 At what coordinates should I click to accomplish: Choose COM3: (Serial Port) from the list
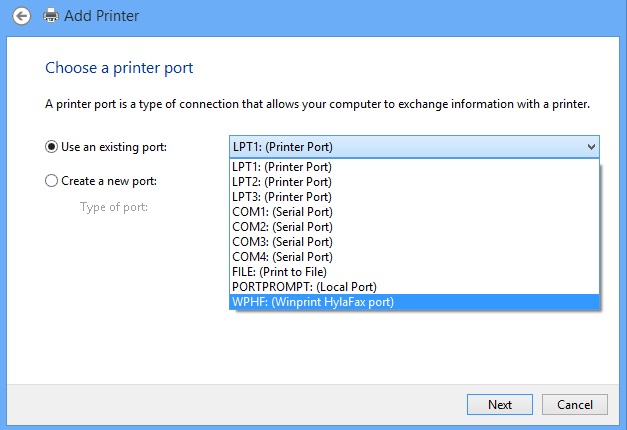pos(414,242)
